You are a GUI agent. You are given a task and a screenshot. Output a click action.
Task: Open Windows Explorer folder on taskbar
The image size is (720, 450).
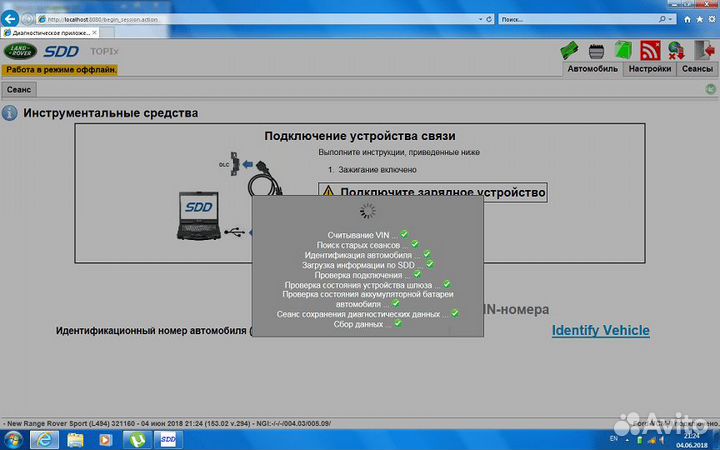tap(75, 440)
